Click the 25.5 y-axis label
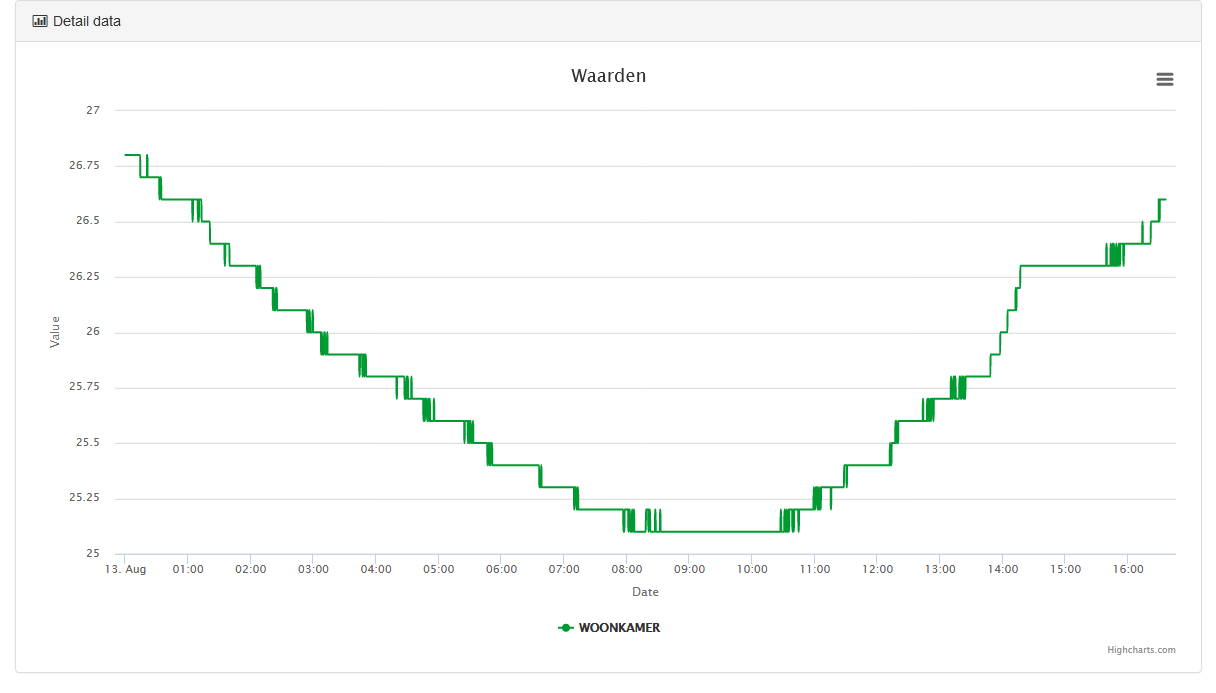The width and height of the screenshot is (1216, 693). (88, 443)
